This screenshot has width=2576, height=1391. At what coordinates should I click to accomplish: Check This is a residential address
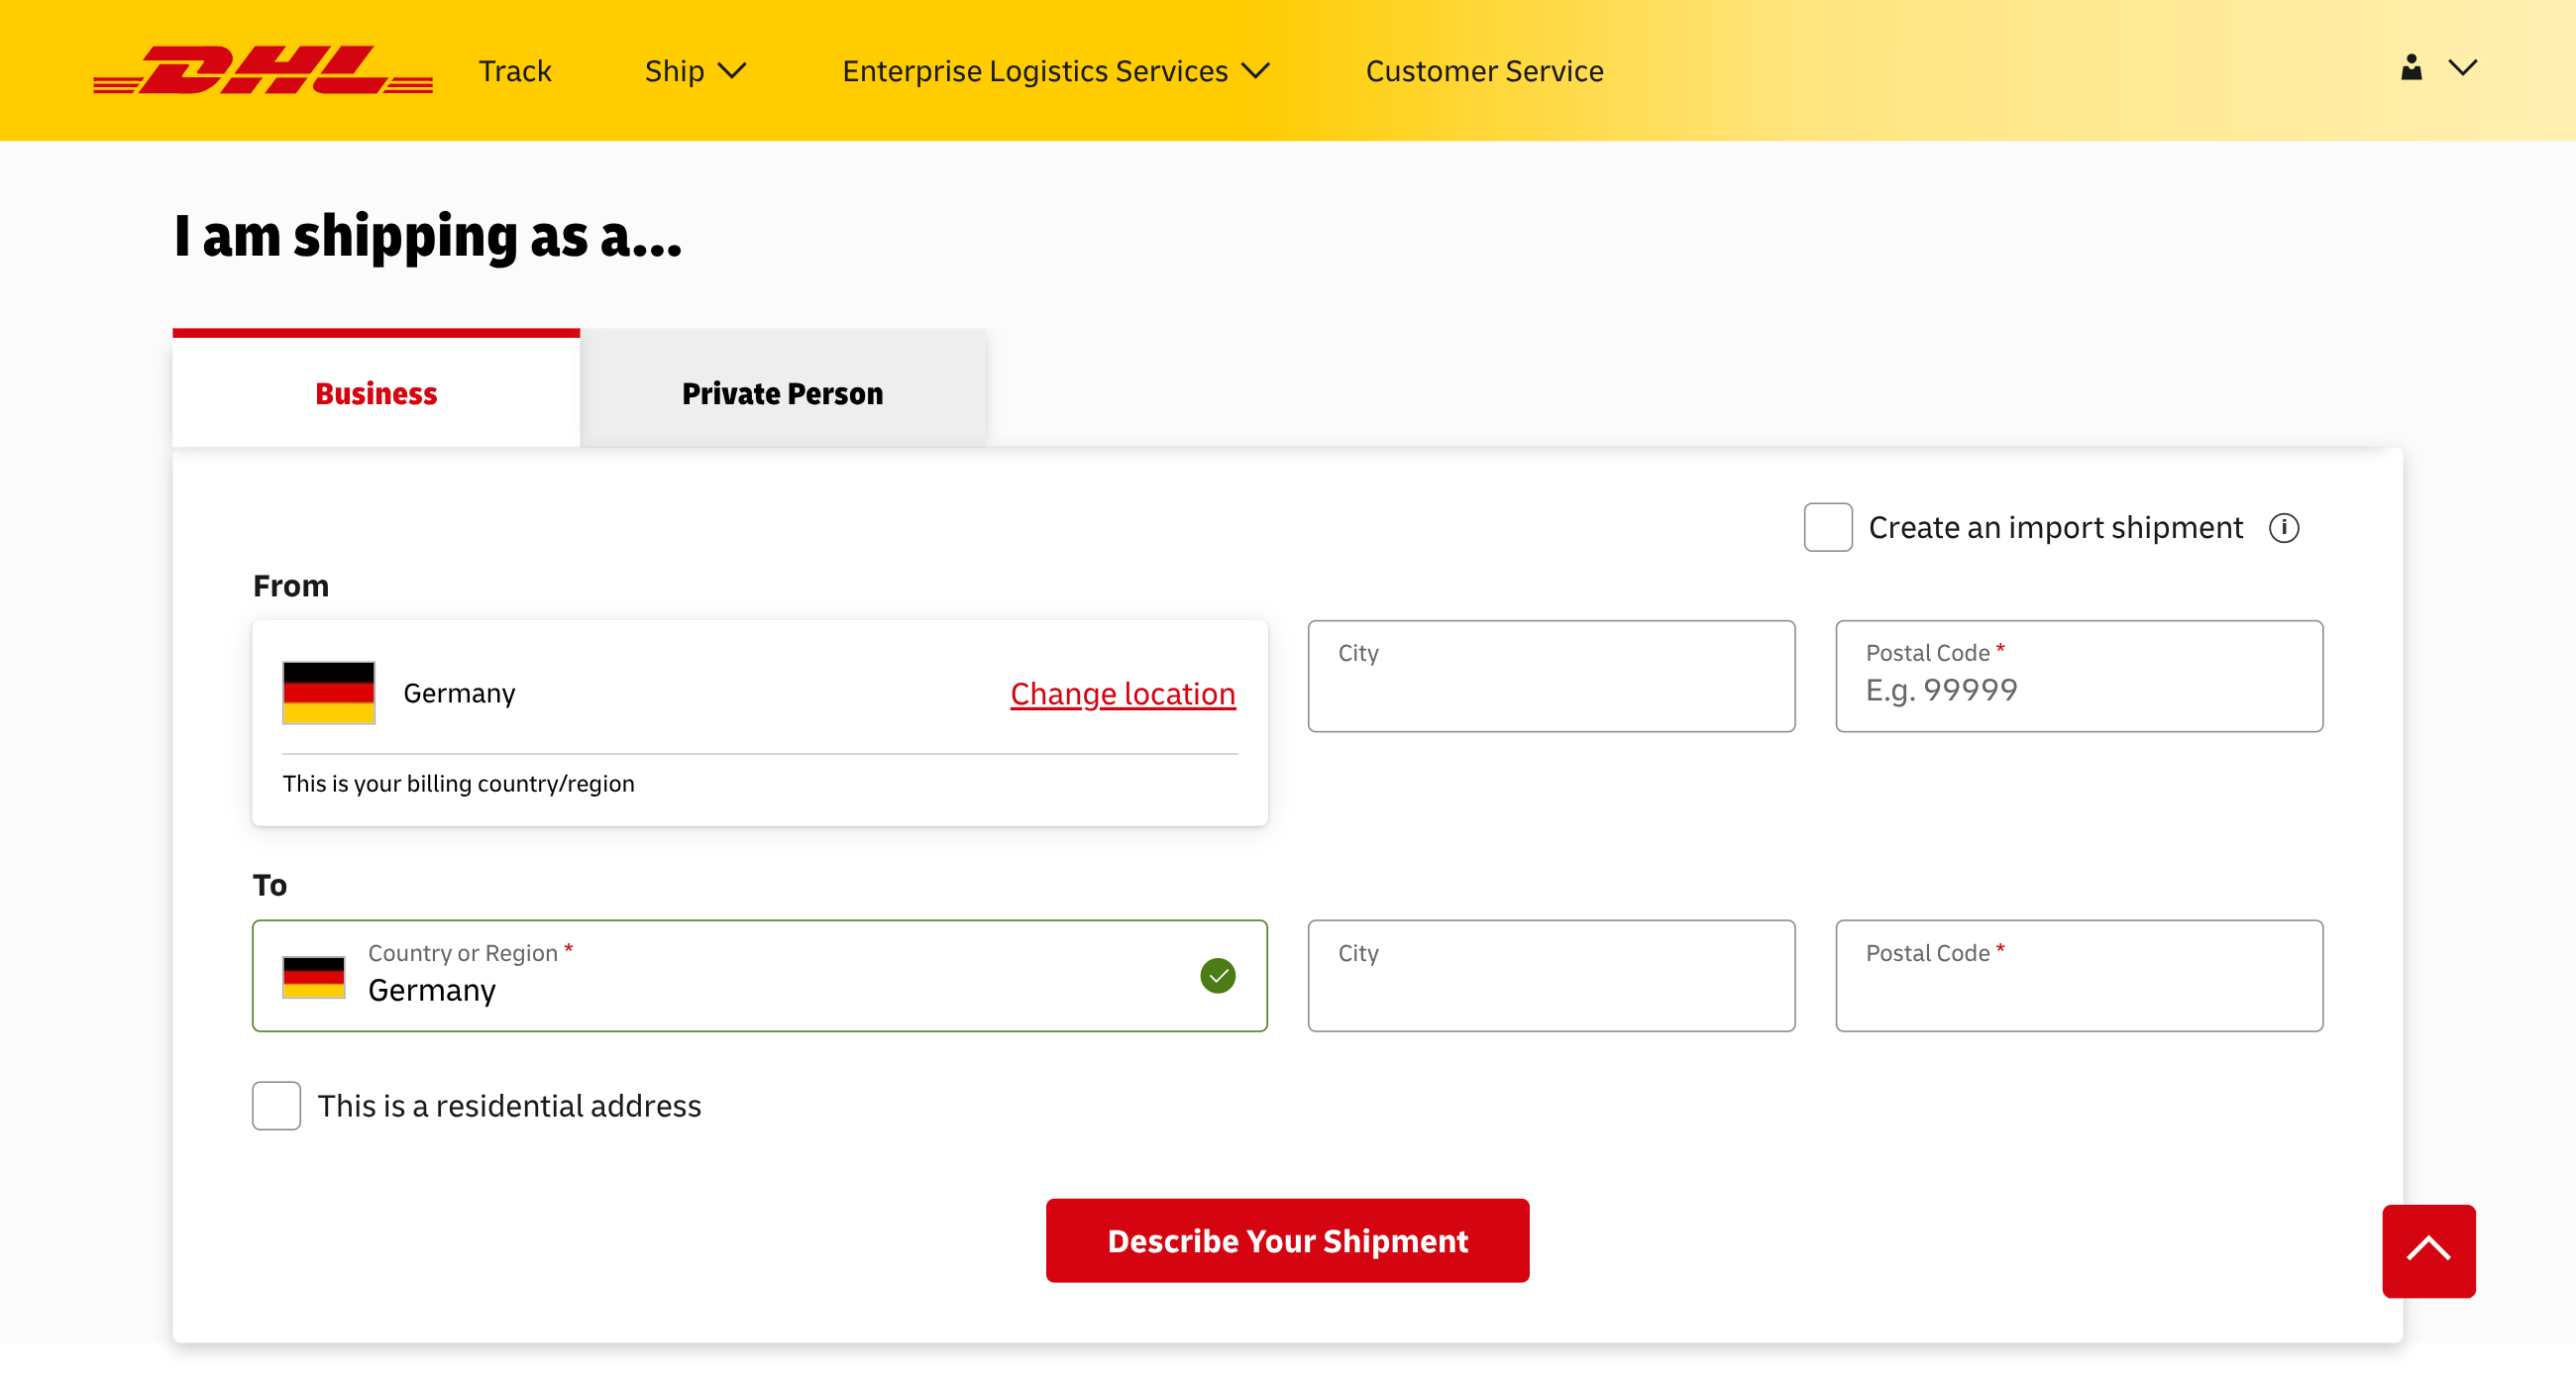[276, 1105]
